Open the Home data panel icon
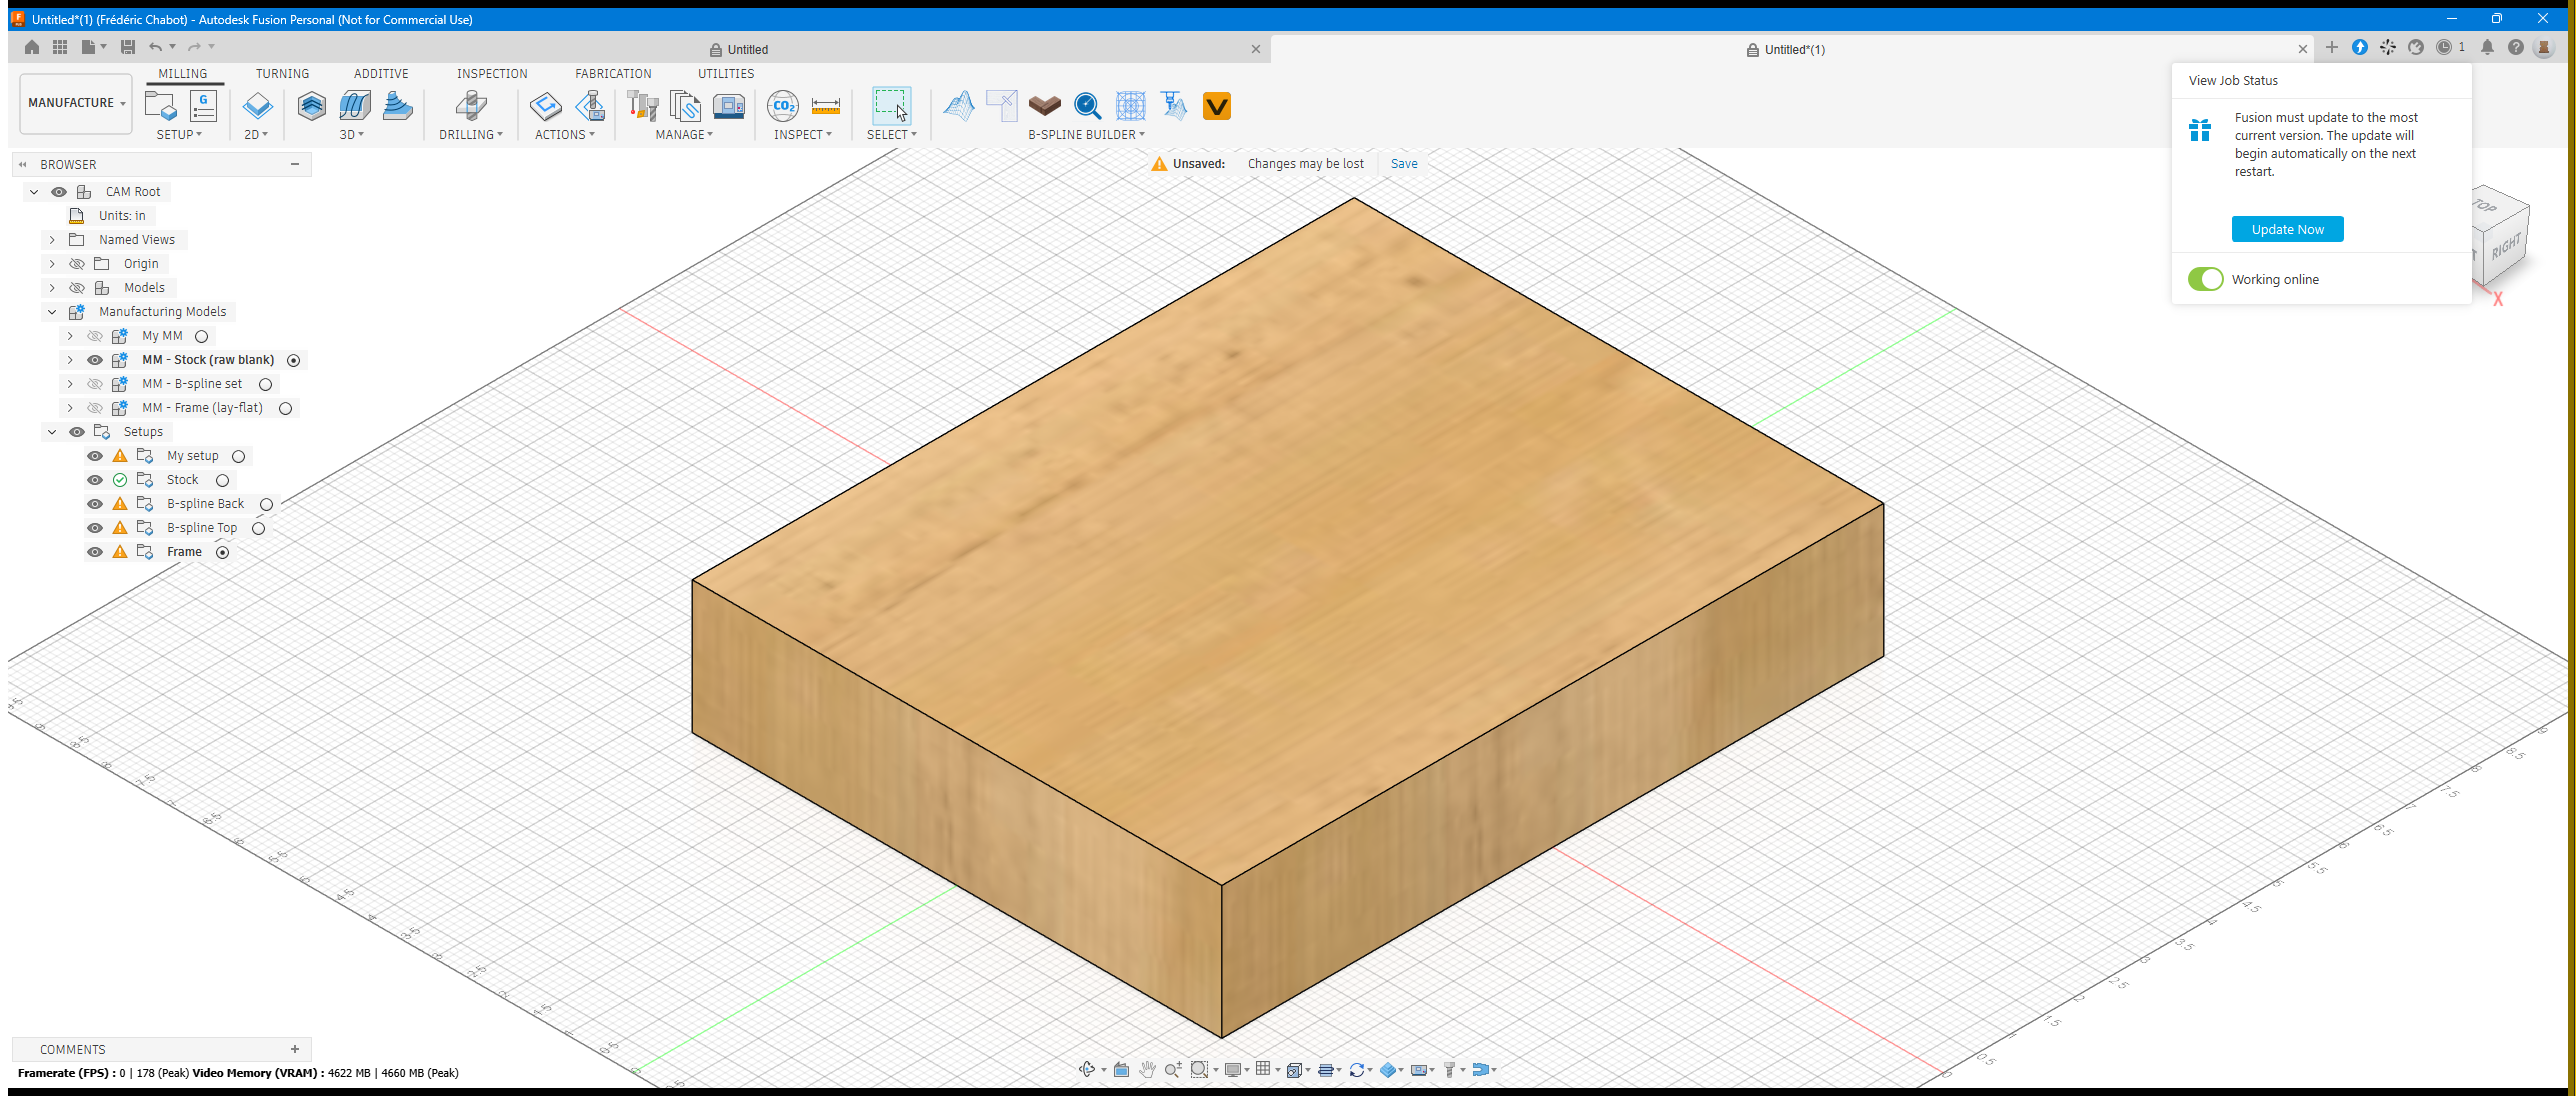 tap(32, 47)
